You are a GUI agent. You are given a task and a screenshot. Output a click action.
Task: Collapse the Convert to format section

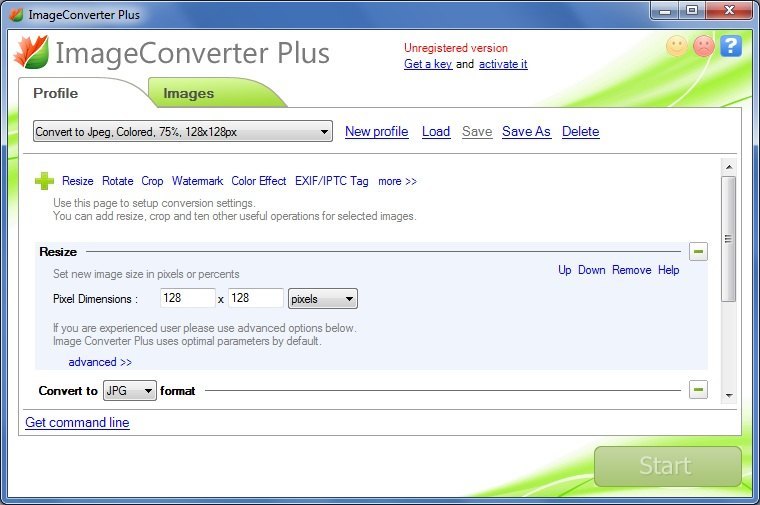pos(698,389)
